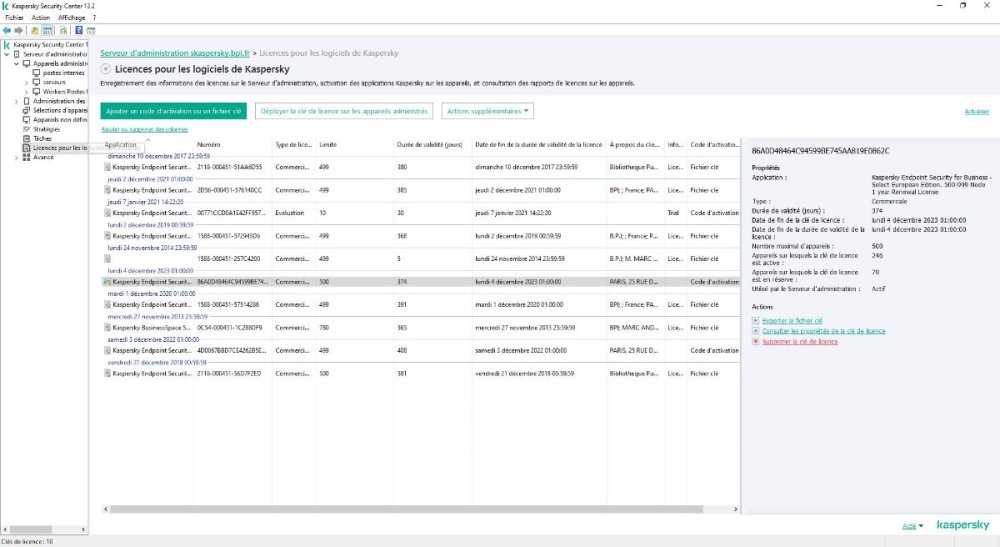This screenshot has height=547, width=1000.
Task: Click the key icon of license 2118-000451-51AA6D55
Action: (x=108, y=167)
